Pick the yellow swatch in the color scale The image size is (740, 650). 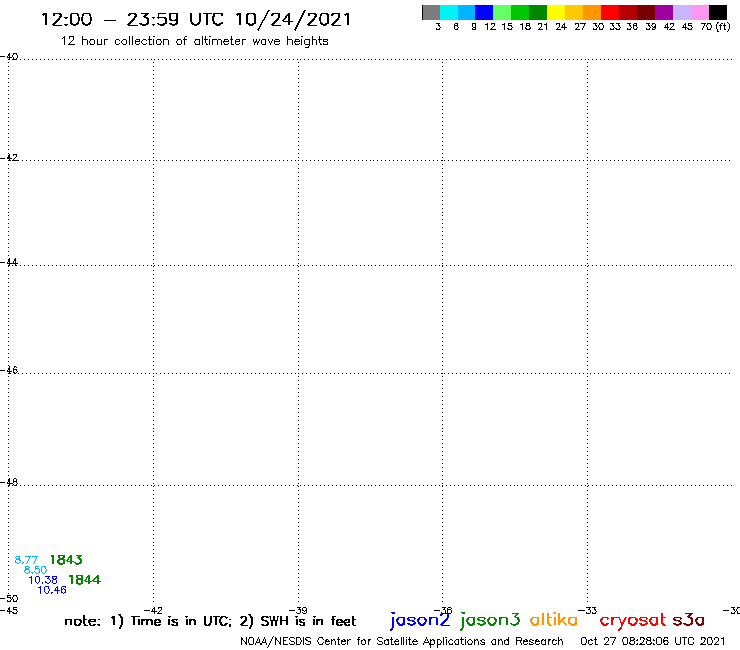point(556,12)
